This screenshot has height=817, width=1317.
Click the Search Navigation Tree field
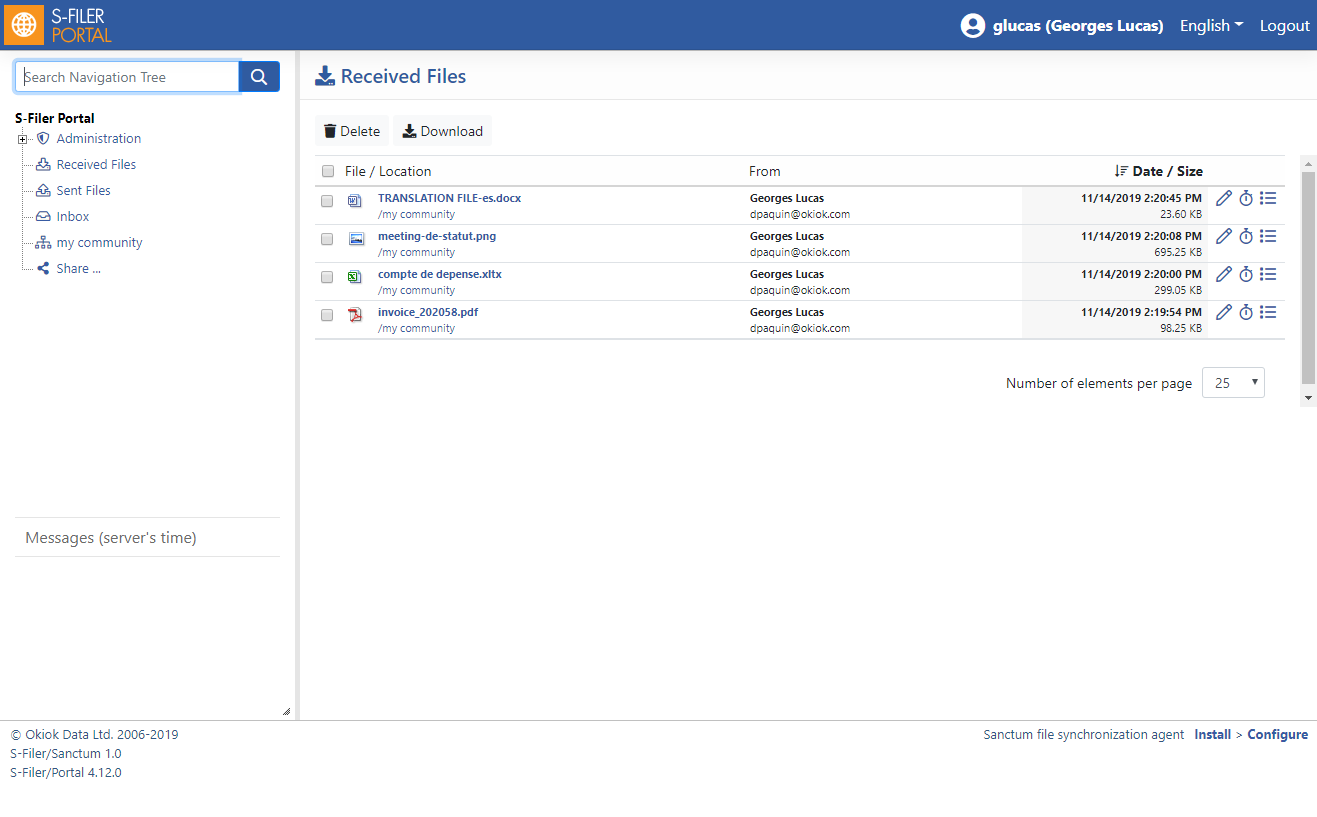[127, 77]
